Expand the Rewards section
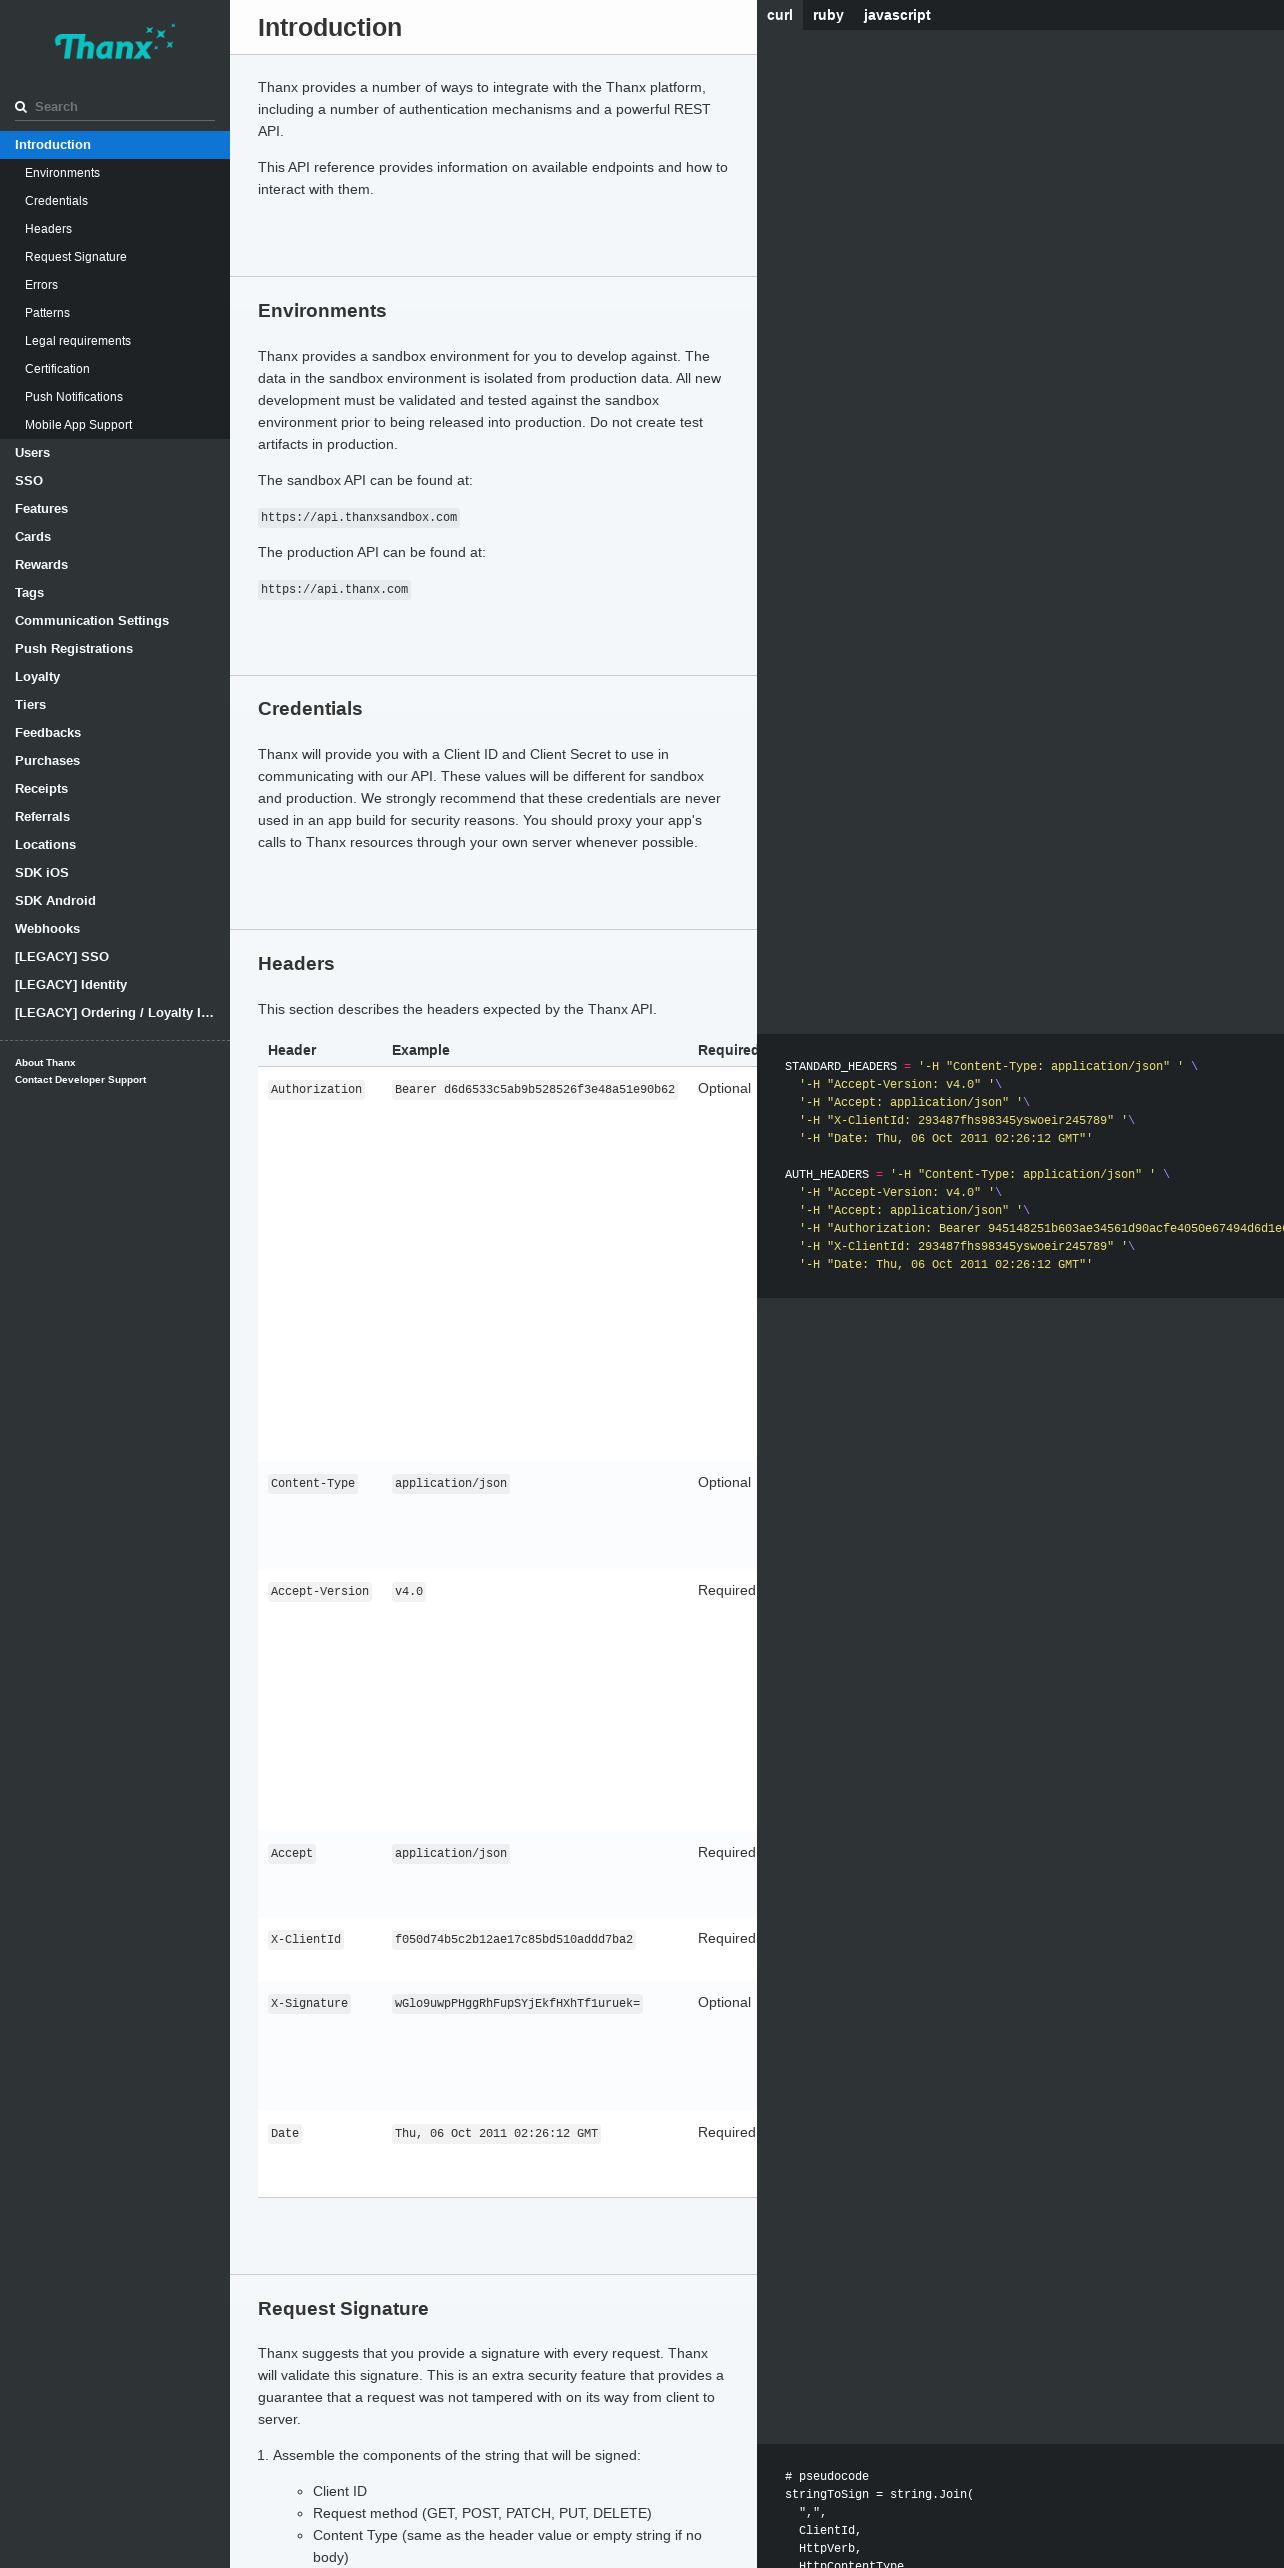The width and height of the screenshot is (1284, 2568). pyautogui.click(x=115, y=565)
